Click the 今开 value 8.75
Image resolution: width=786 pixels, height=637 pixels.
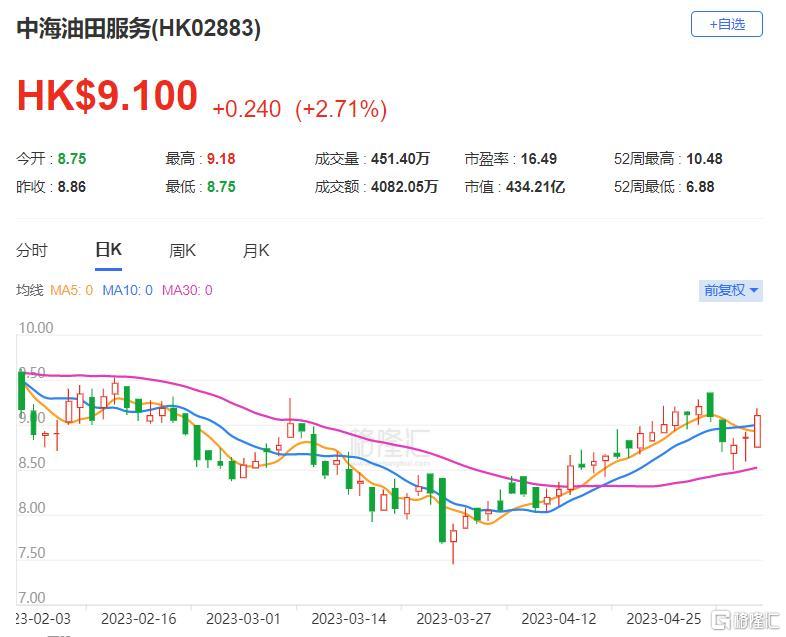pos(72,159)
